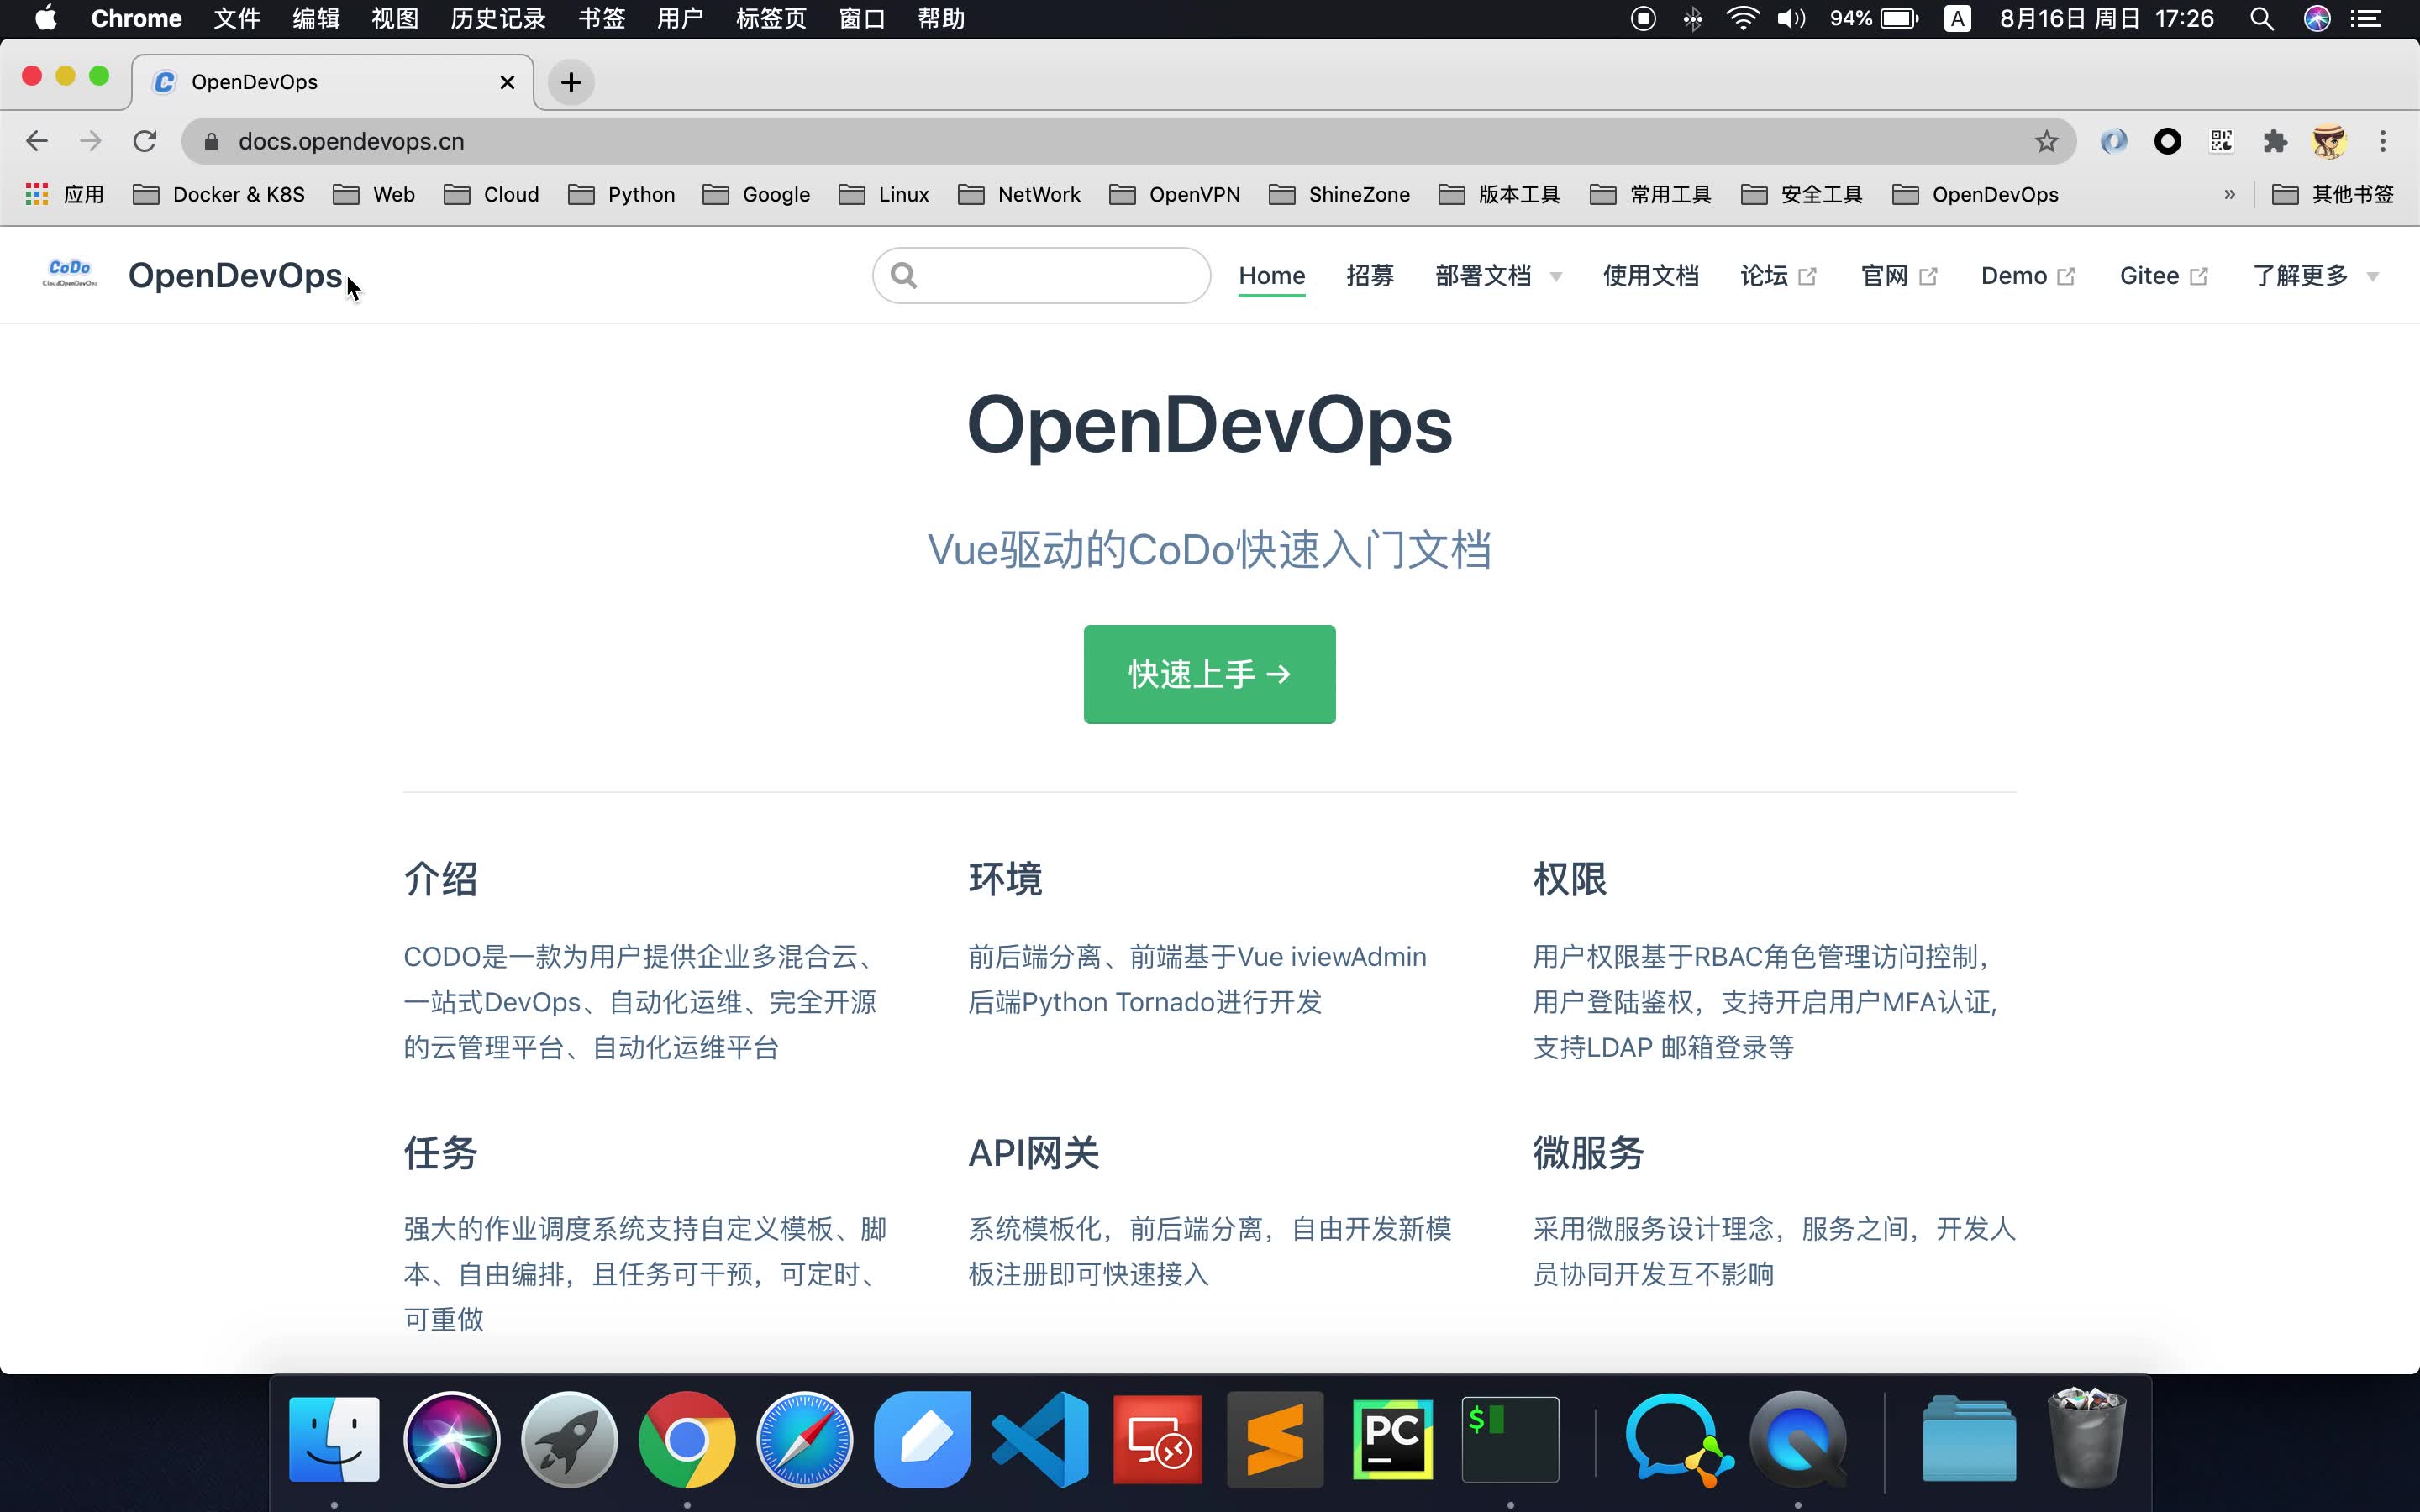Click the green 快速上手 button
Viewport: 2420px width, 1512px height.
tap(1209, 674)
